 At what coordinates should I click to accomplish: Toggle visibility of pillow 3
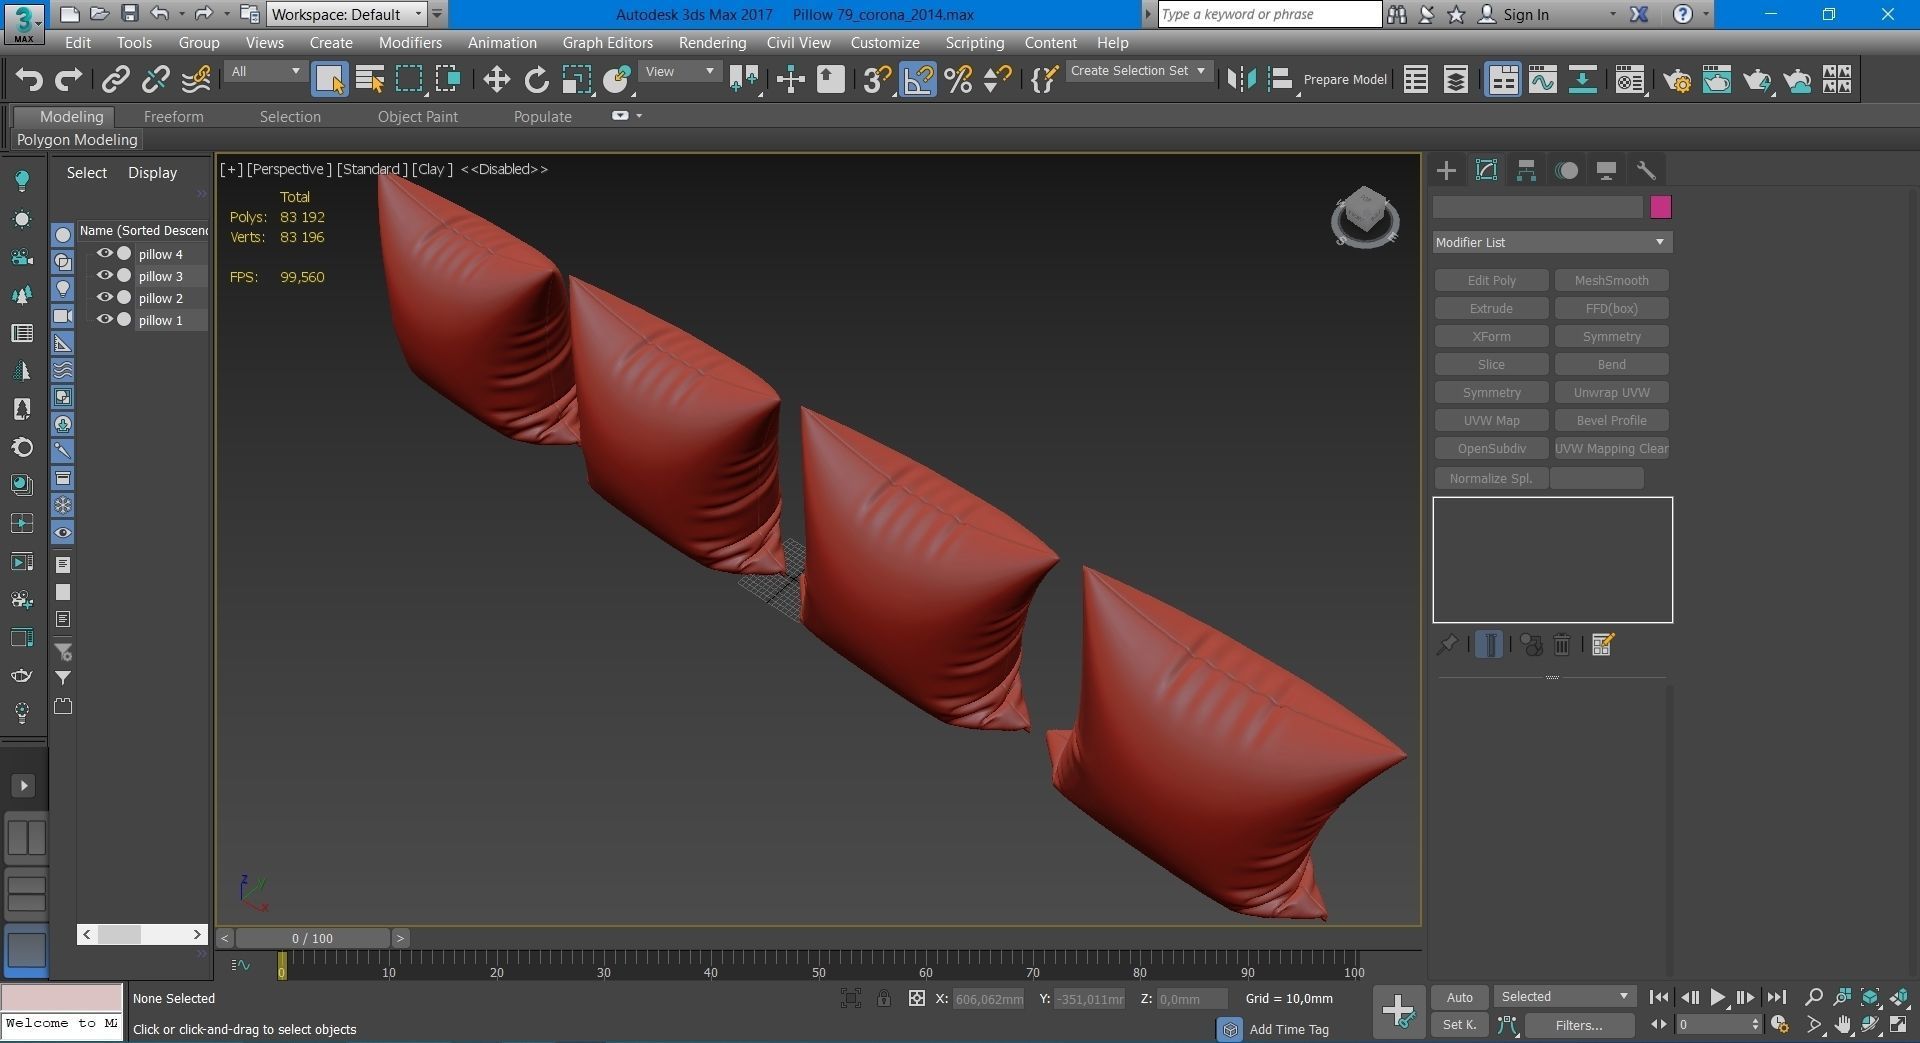(104, 276)
